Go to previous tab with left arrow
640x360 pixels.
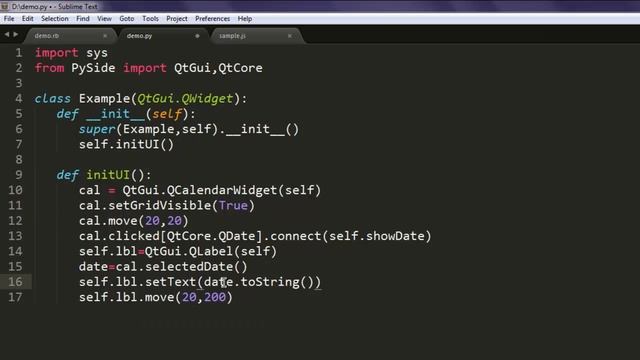7,35
